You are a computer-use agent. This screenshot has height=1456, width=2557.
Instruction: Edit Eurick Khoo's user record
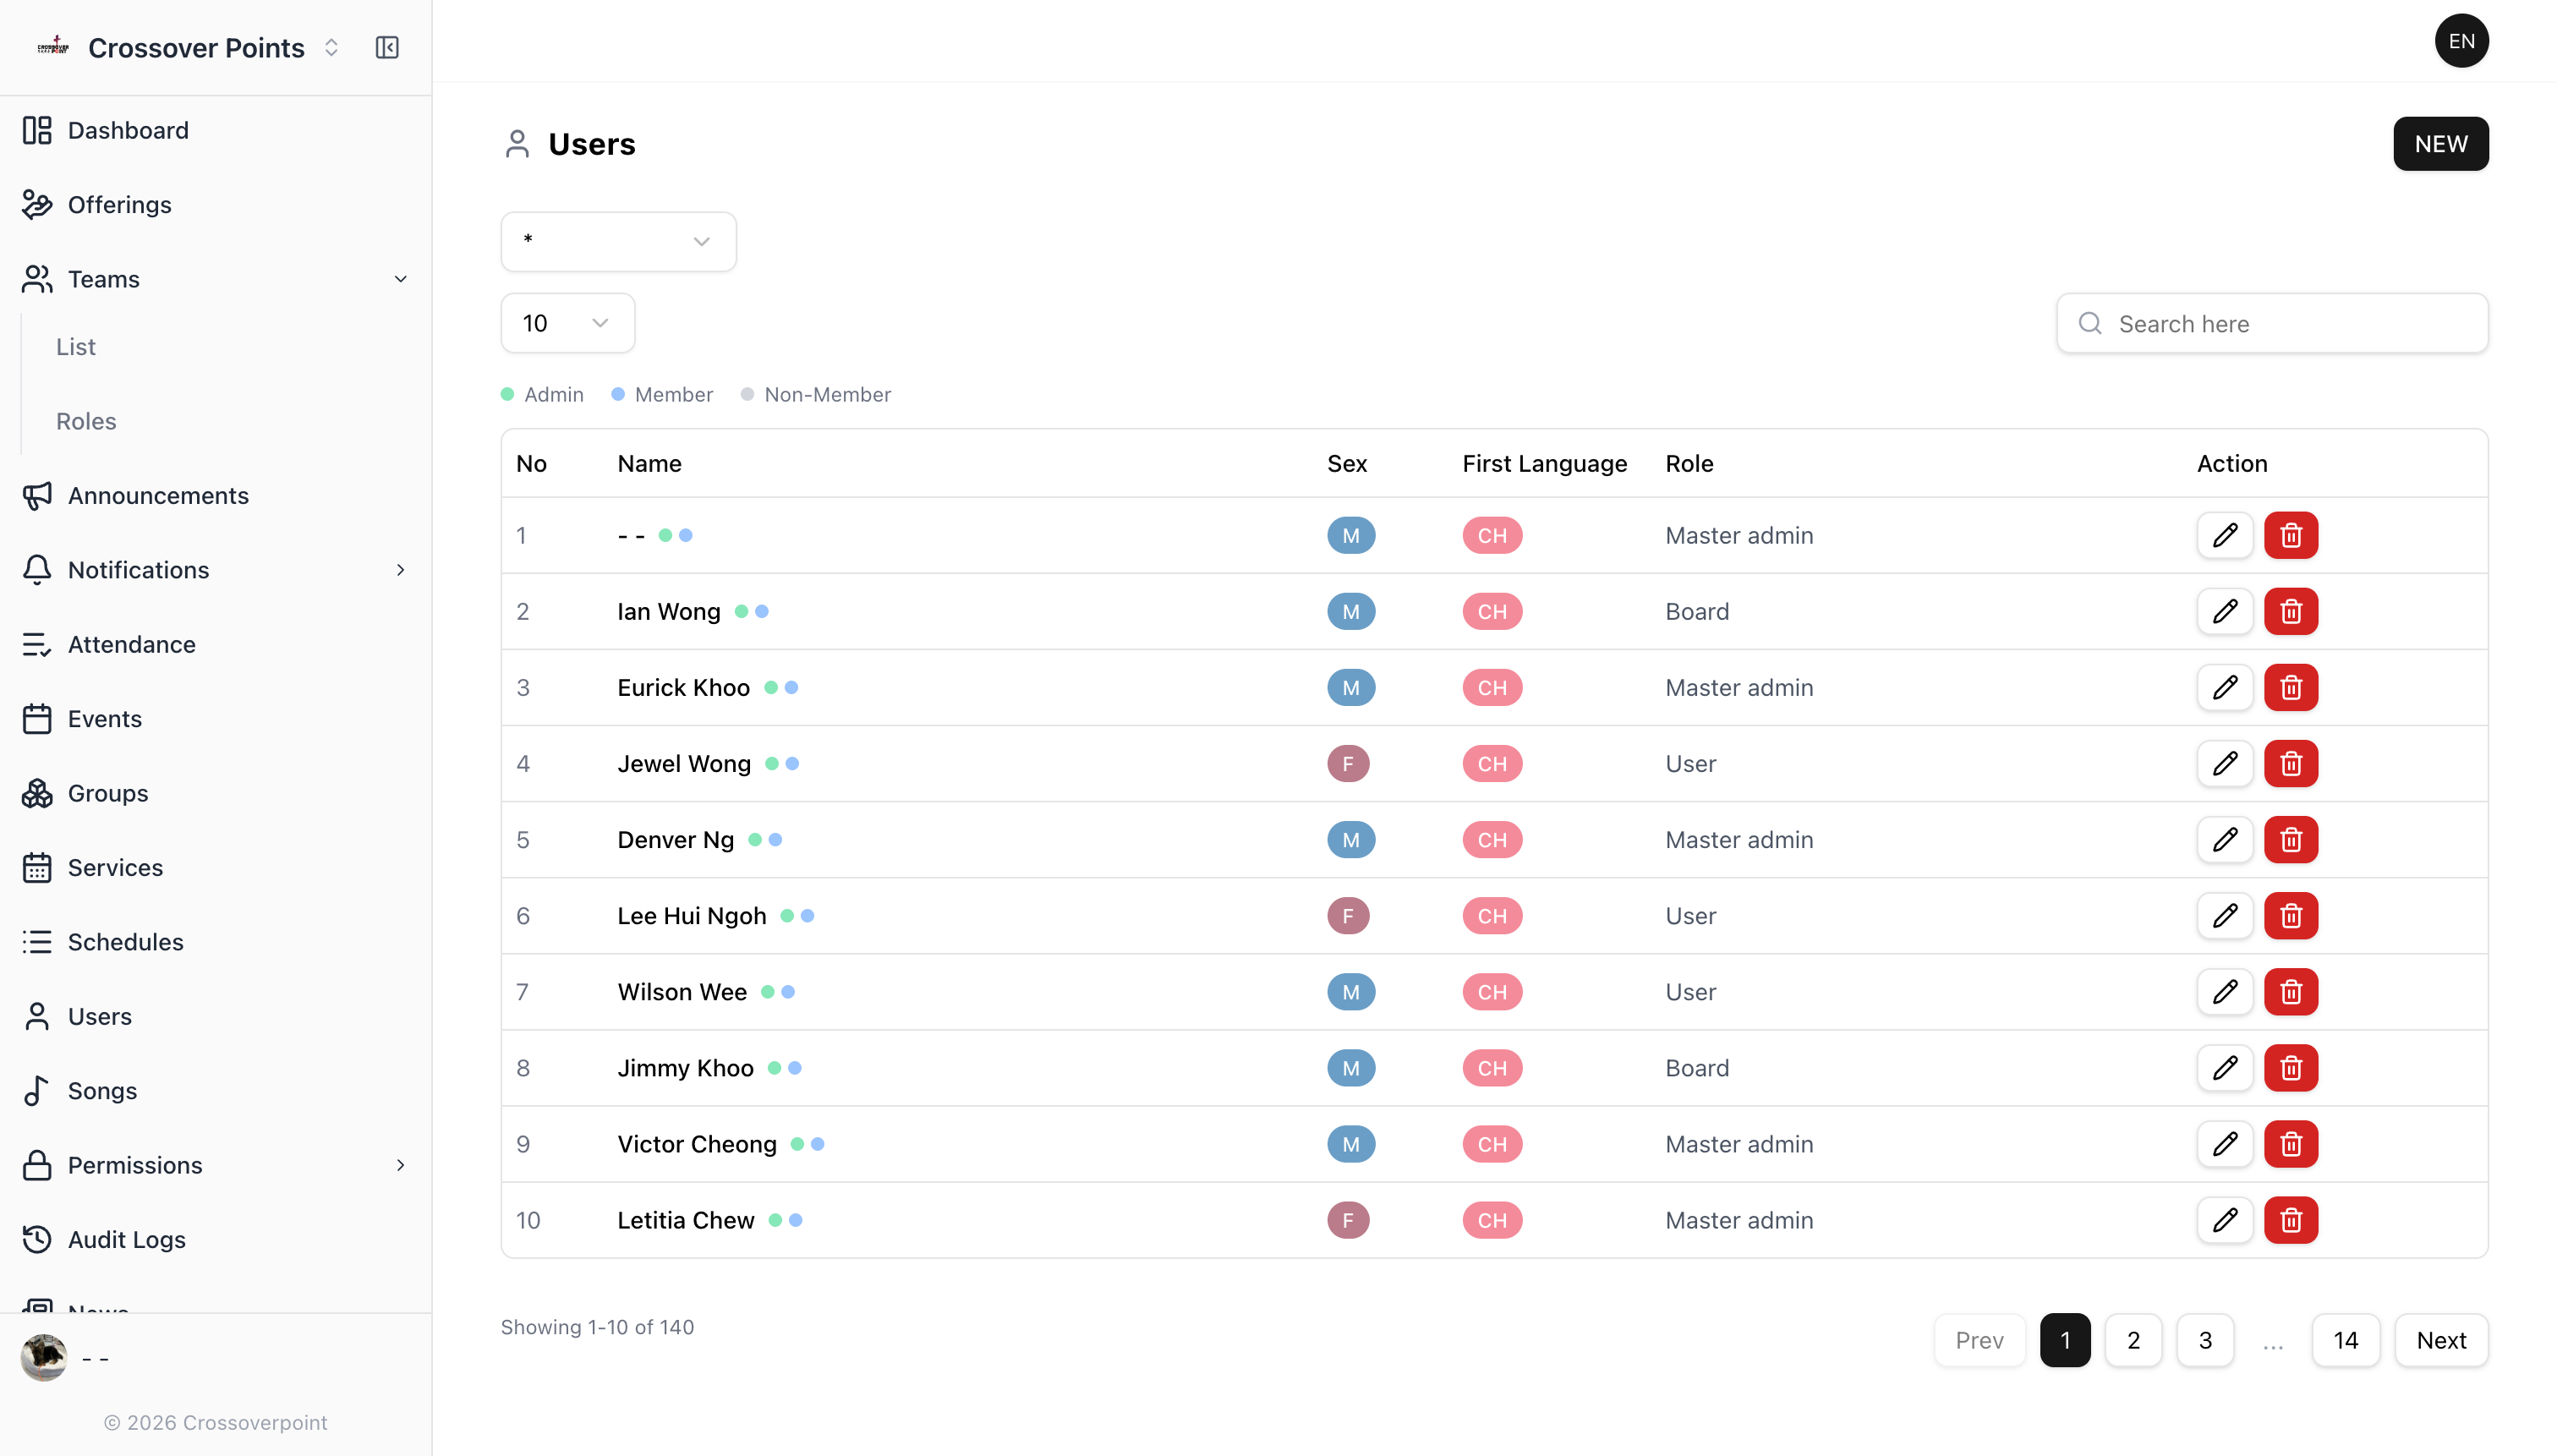click(2224, 687)
